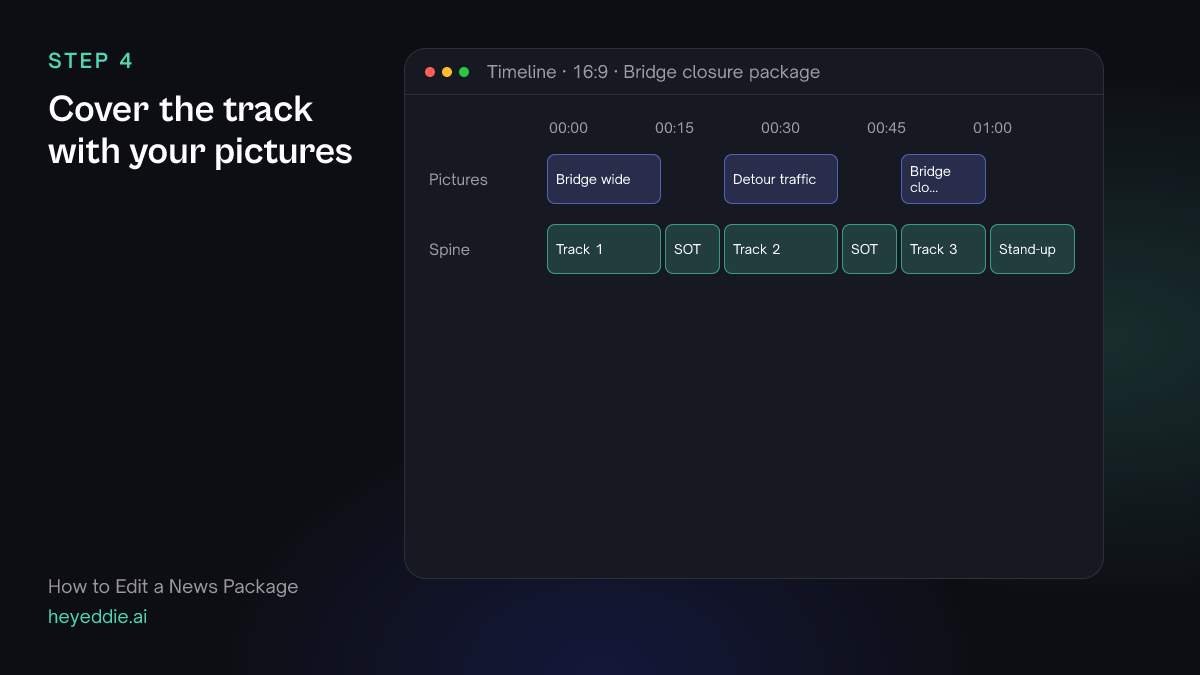Click the green maximize window button
Screen dimensions: 1200x675
464,72
